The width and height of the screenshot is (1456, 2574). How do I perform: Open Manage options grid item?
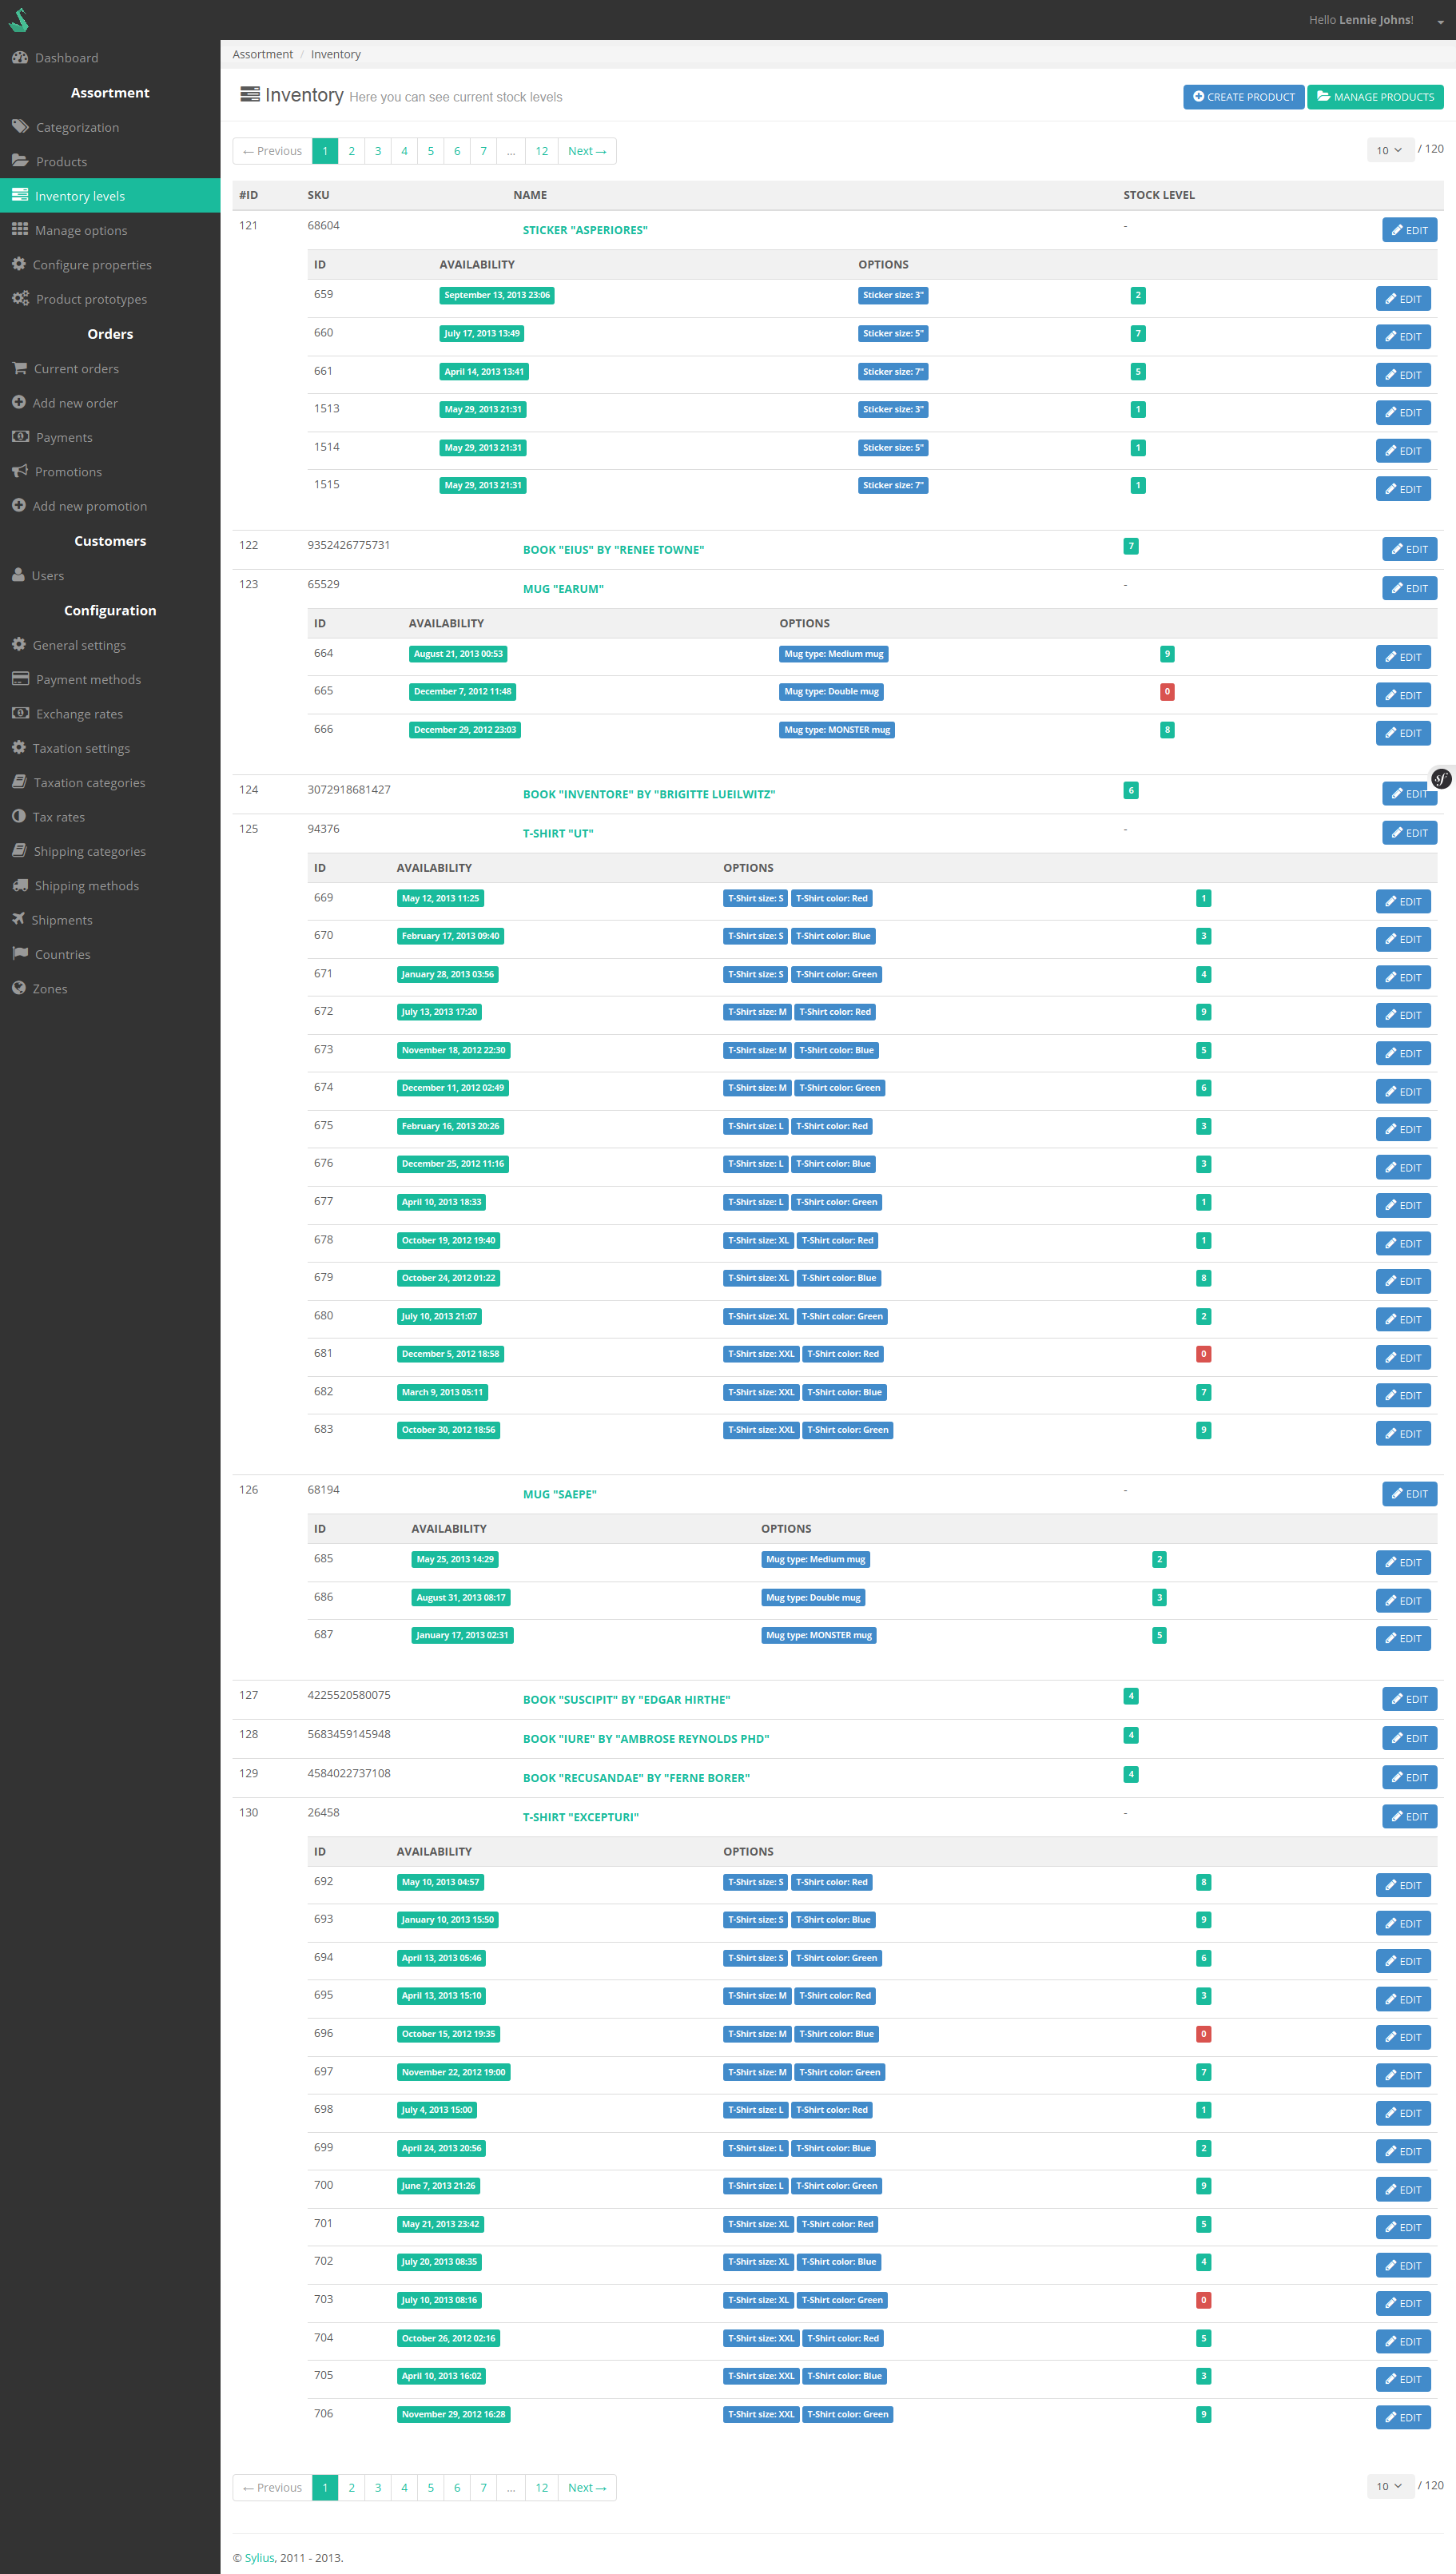110,230
